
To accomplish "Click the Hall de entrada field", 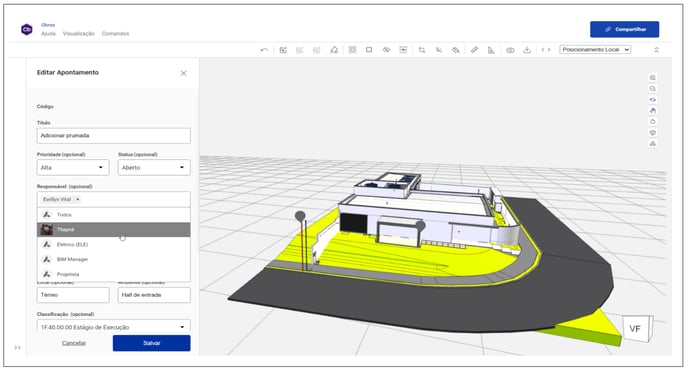I will 154,295.
